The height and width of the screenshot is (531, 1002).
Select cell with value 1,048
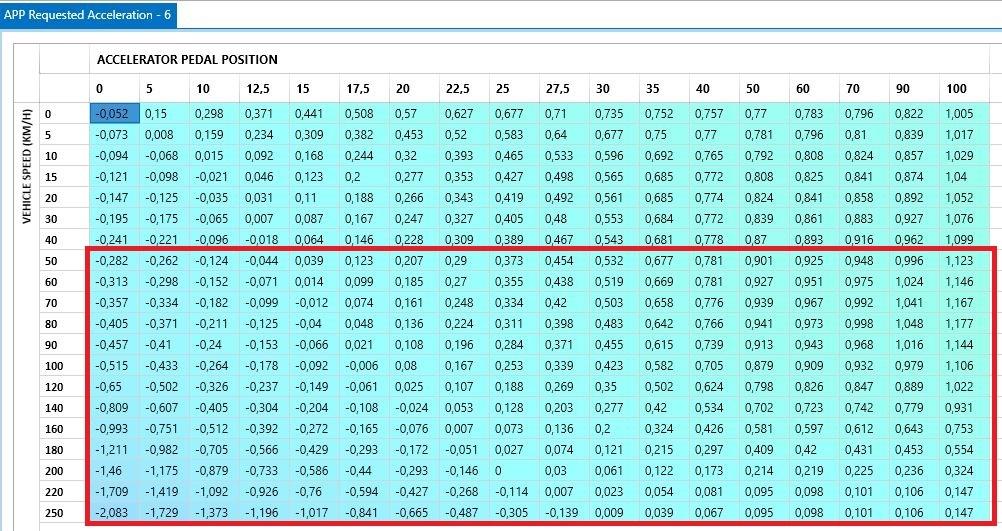click(x=914, y=323)
